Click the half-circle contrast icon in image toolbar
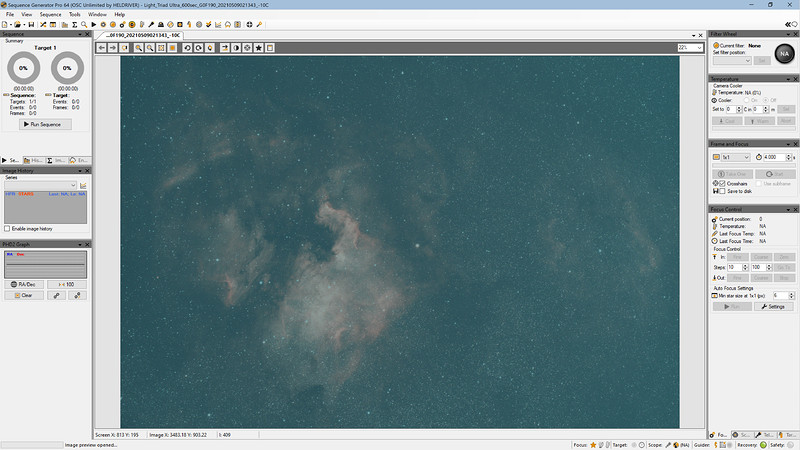The height and width of the screenshot is (450, 800). [236, 47]
